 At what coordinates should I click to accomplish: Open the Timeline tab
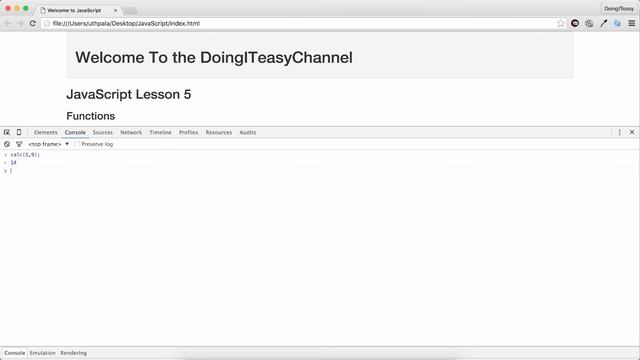[x=160, y=132]
